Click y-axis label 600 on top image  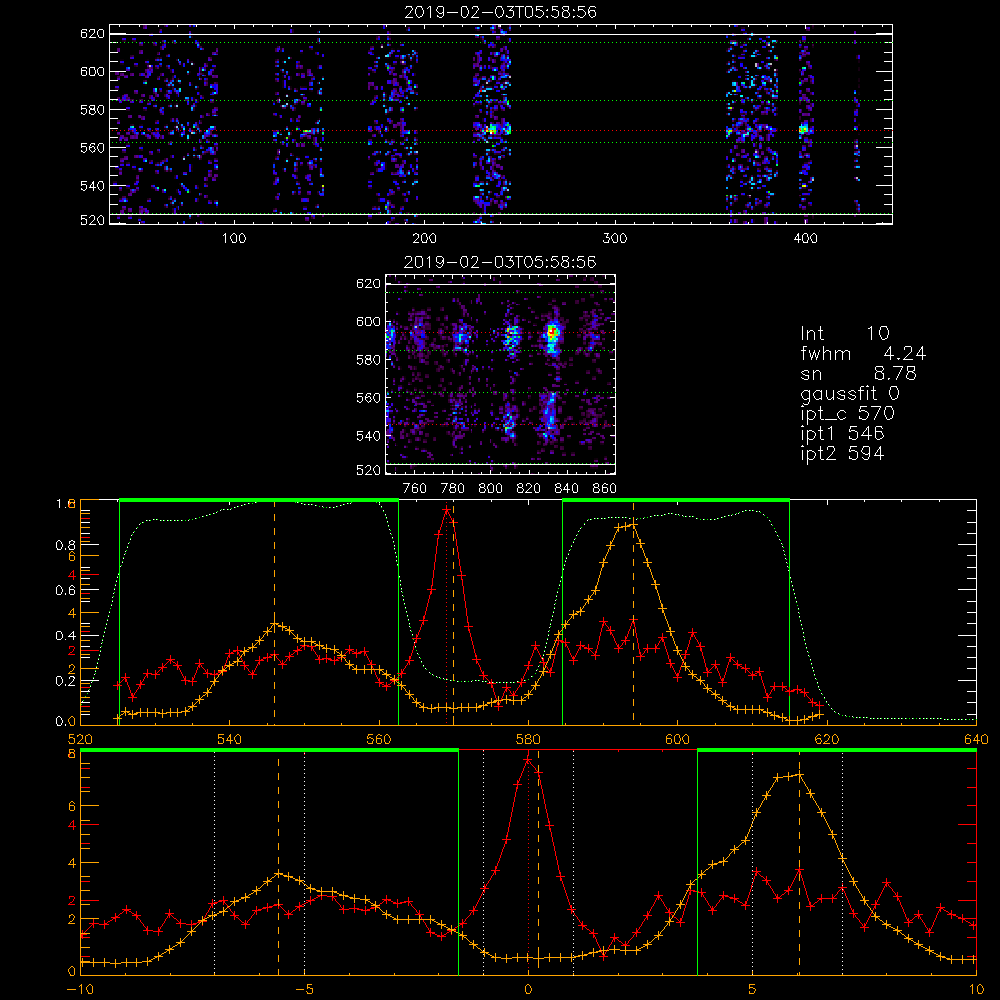(x=92, y=71)
